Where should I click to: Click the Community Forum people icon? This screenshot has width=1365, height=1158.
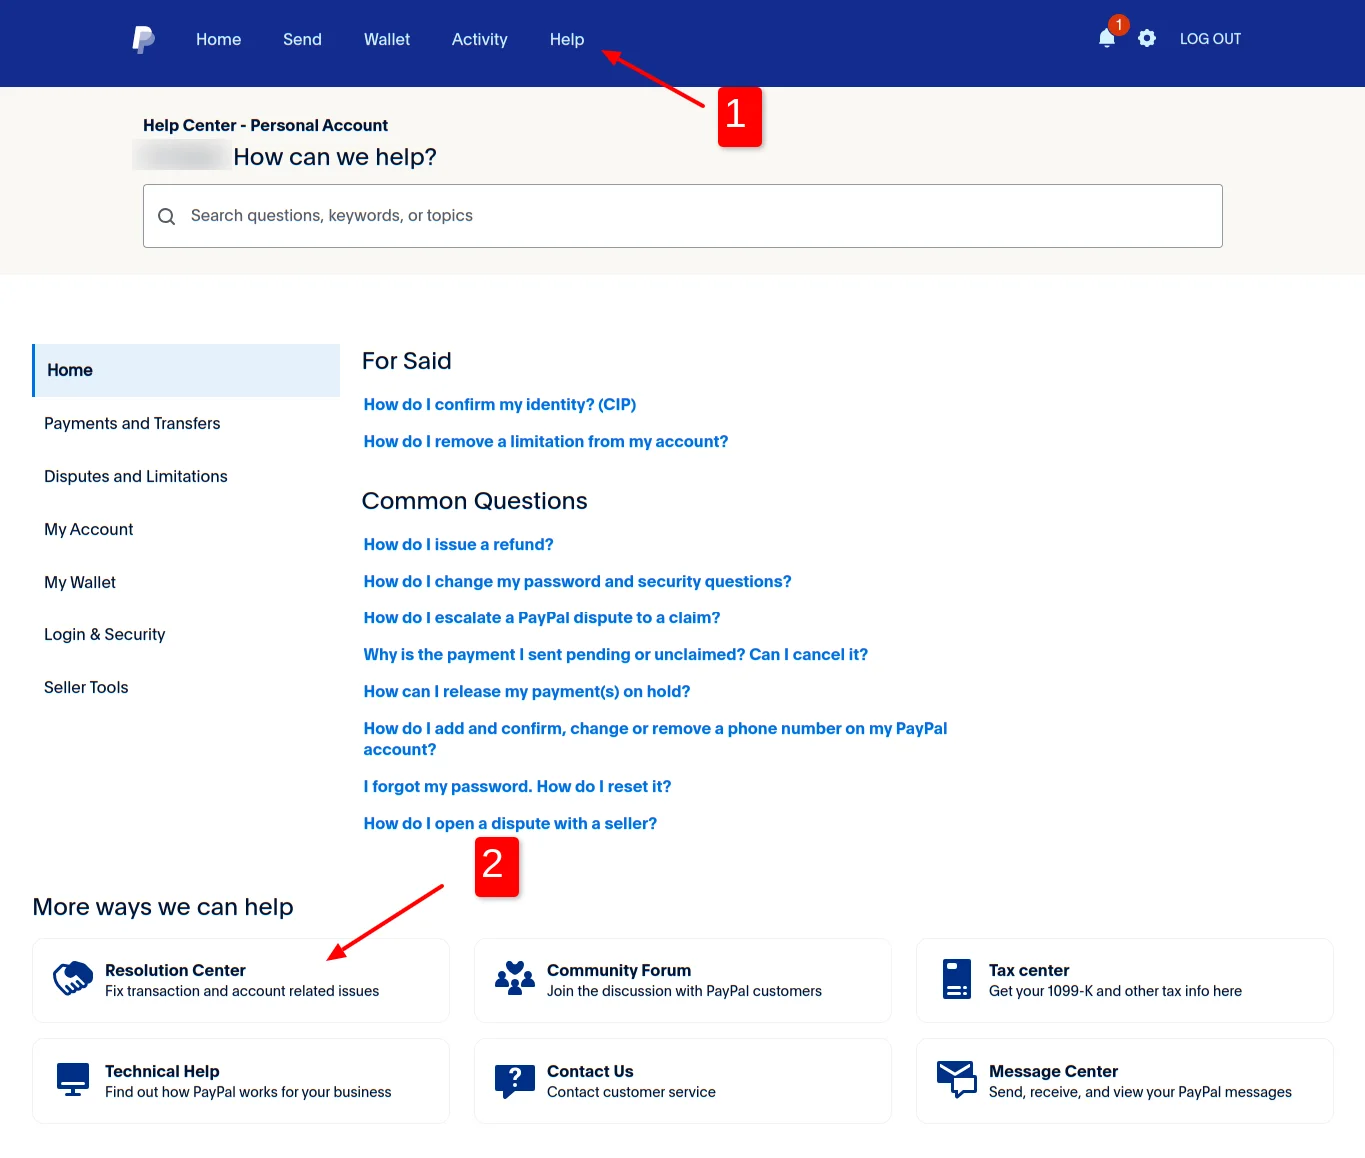(515, 979)
